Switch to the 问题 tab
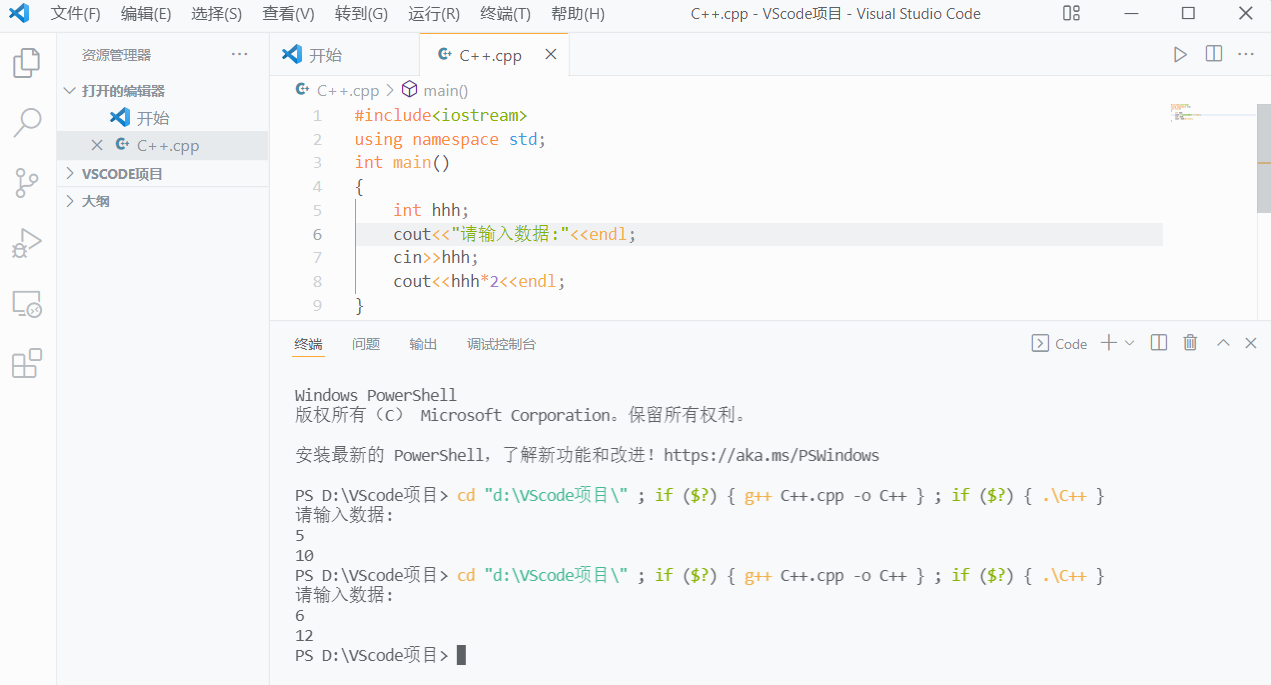This screenshot has width=1271, height=685. (x=366, y=343)
